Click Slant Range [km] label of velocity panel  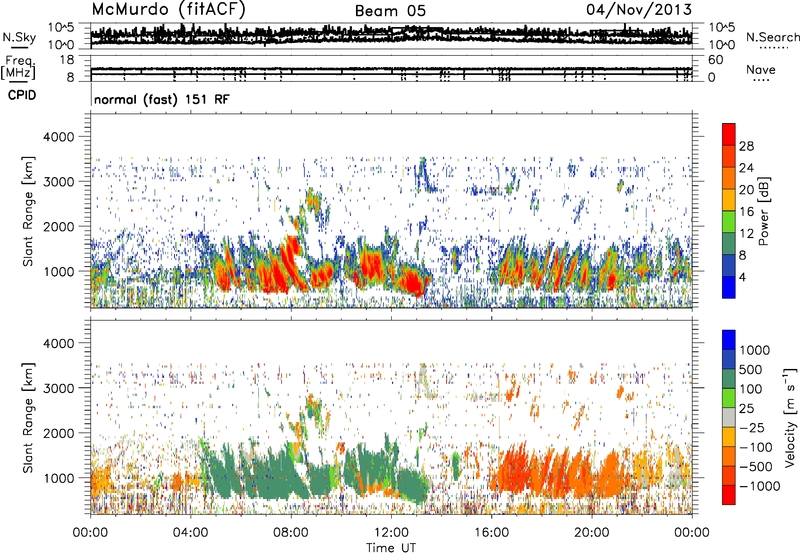coord(28,418)
